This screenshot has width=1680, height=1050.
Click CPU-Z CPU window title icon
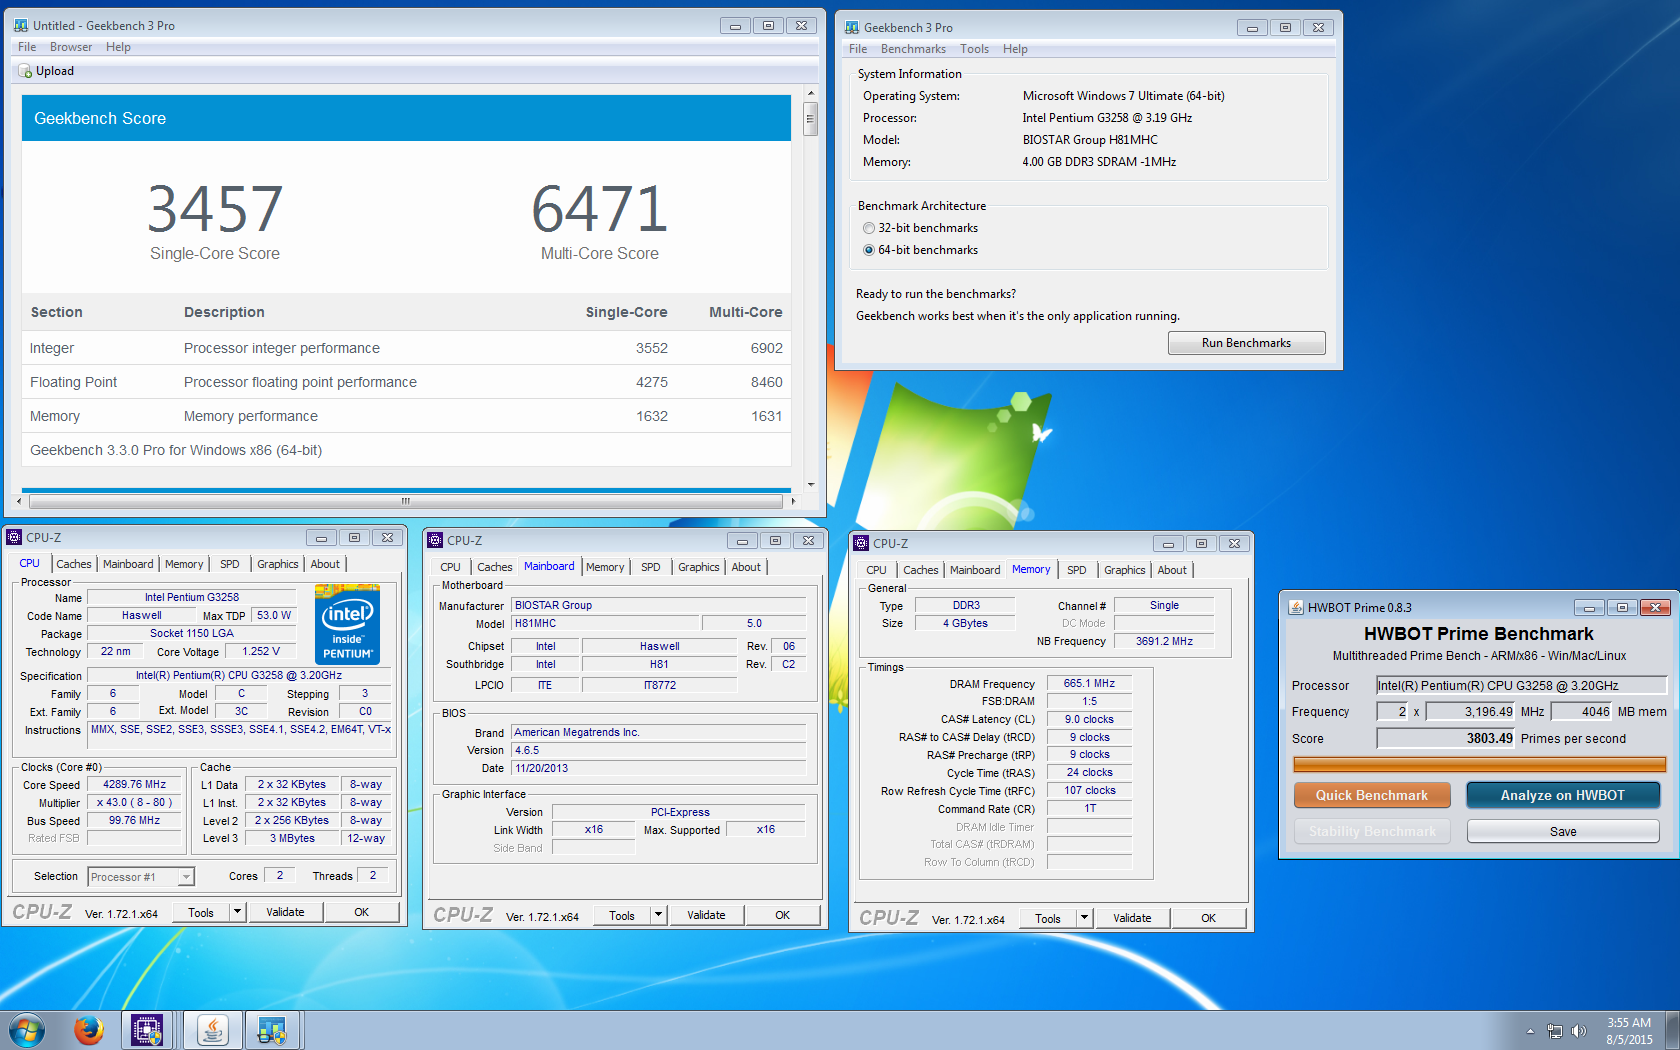tap(14, 537)
